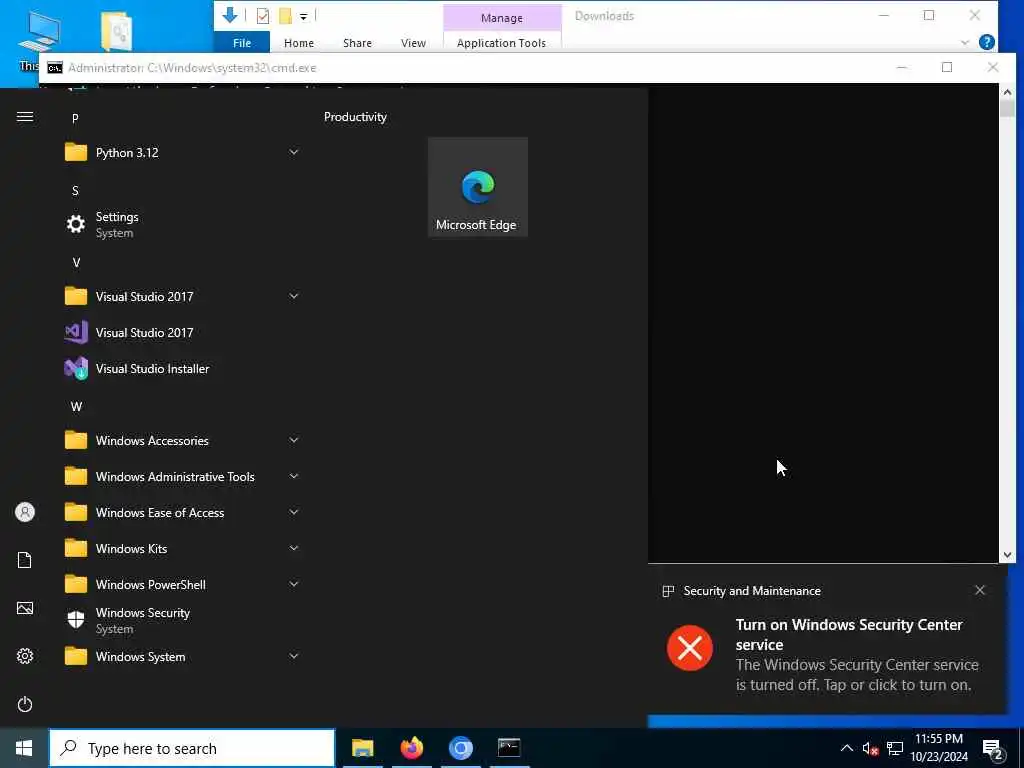The width and height of the screenshot is (1024, 768).
Task: Open Customize Quick Access Toolbar dropdown
Action: 304,17
